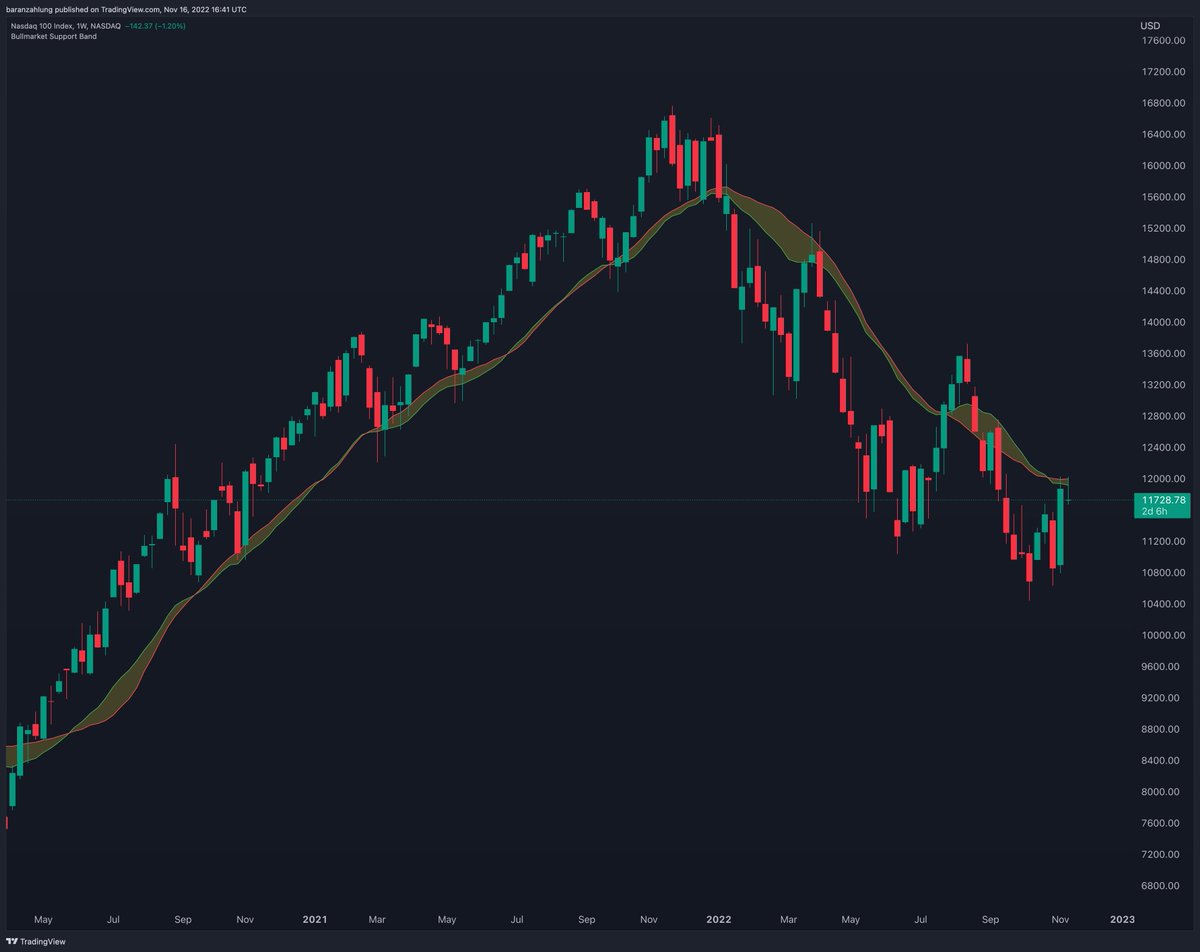Click the TradingView logo in the footer
Image resolution: width=1200 pixels, height=952 pixels.
[36, 942]
